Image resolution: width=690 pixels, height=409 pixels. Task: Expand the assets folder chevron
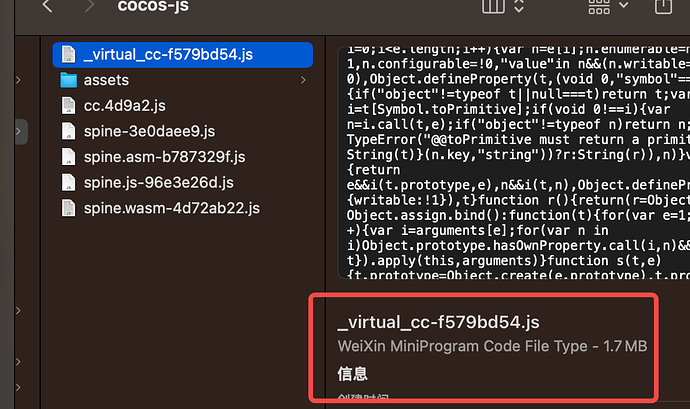[302, 79]
